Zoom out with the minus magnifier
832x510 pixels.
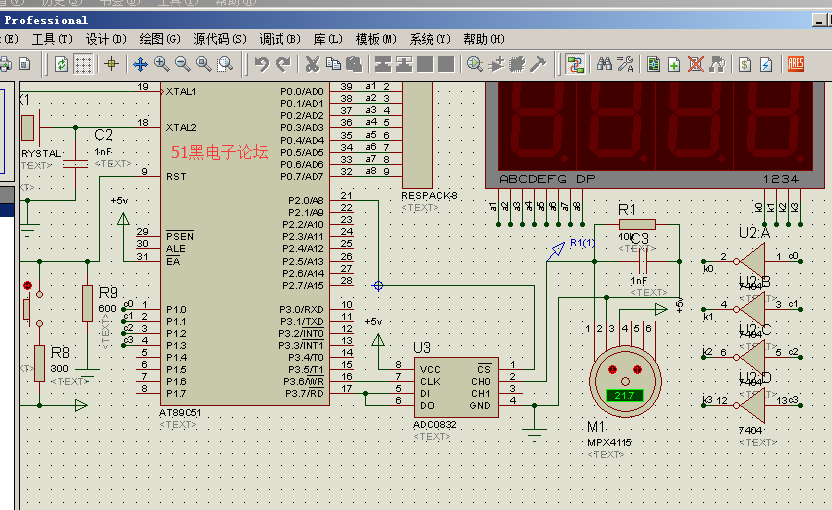pyautogui.click(x=183, y=64)
